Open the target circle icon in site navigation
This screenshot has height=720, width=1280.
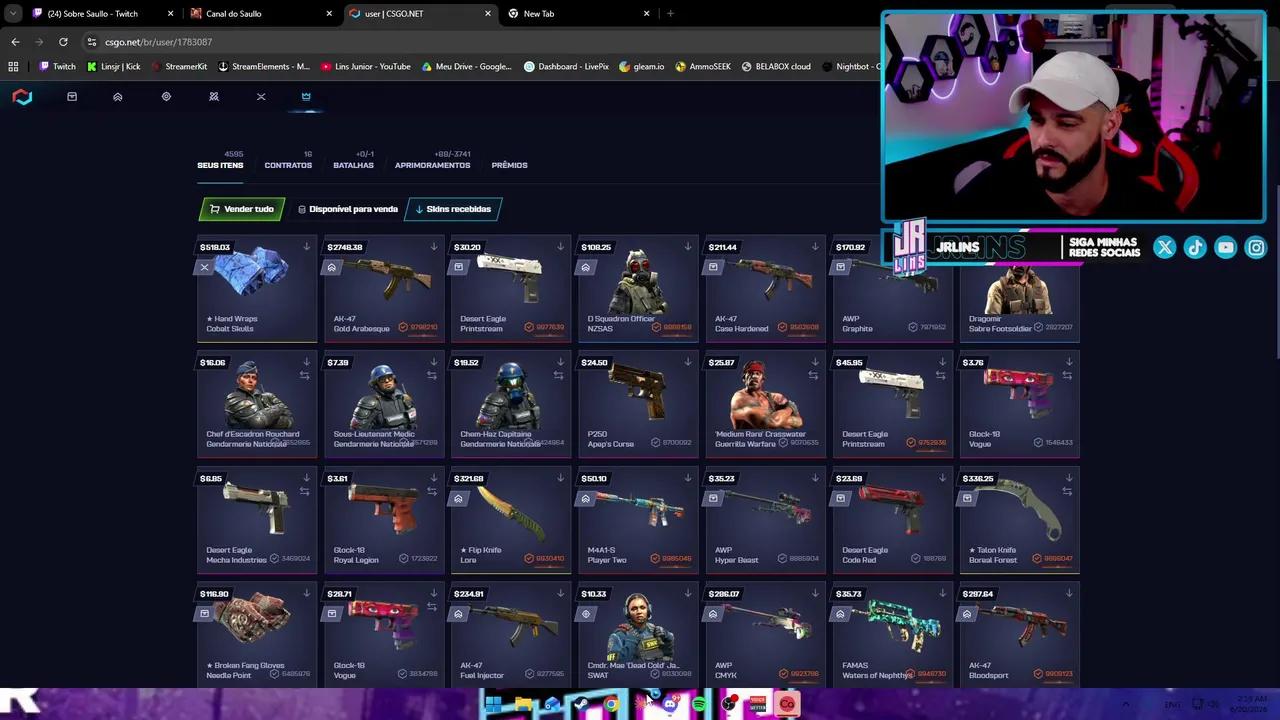pos(166,97)
